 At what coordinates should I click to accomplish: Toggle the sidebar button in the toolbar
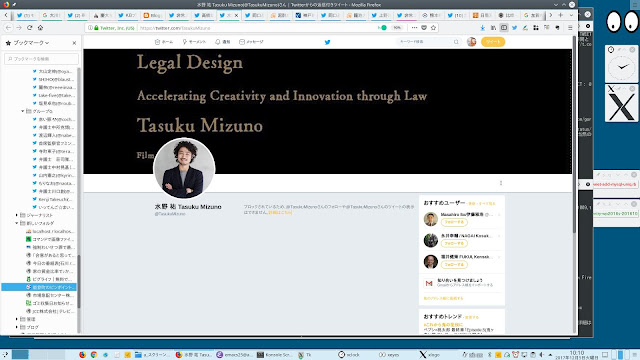click(504, 28)
